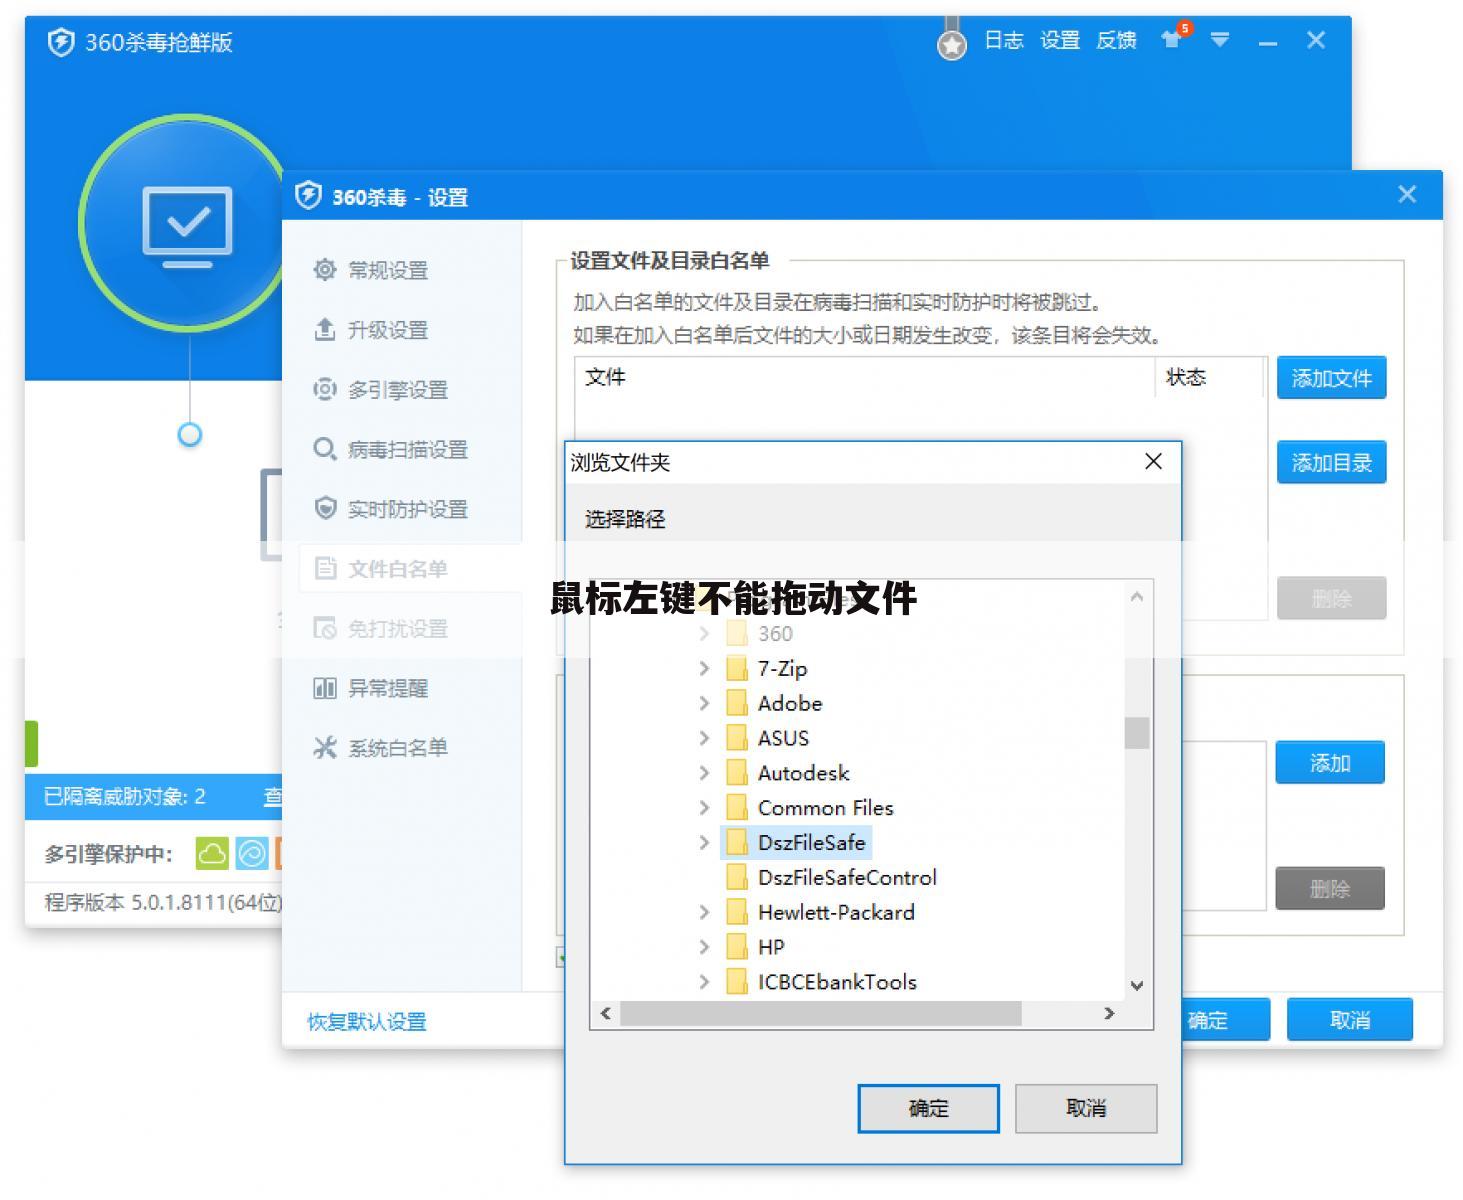Select the Common Files folder
This screenshot has height=1200, width=1463.
tap(810, 808)
